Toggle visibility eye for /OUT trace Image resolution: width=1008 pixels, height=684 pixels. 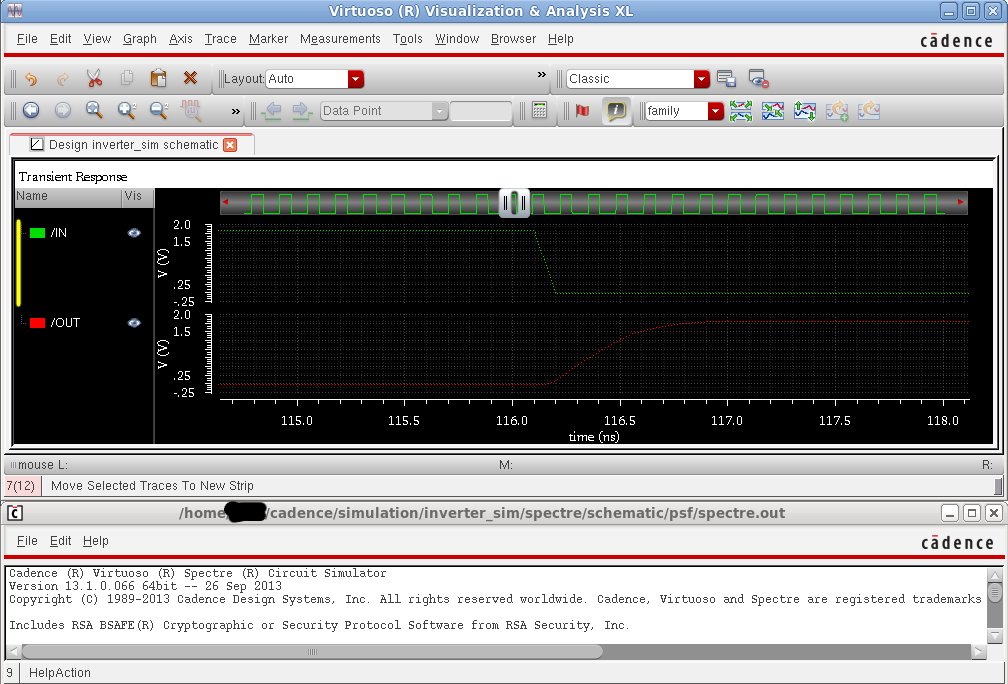coord(134,323)
